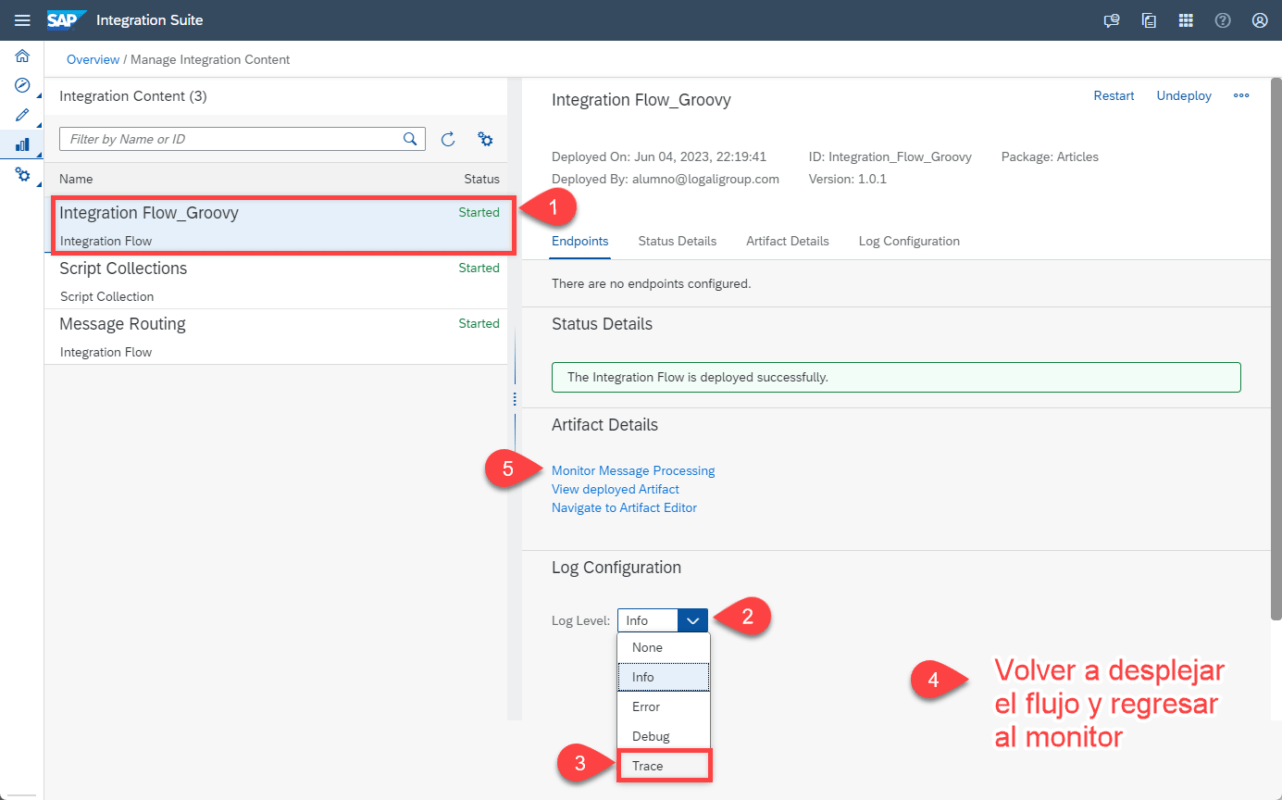Select Trace log level option
Viewport: 1282px width, 800px height.
click(664, 765)
